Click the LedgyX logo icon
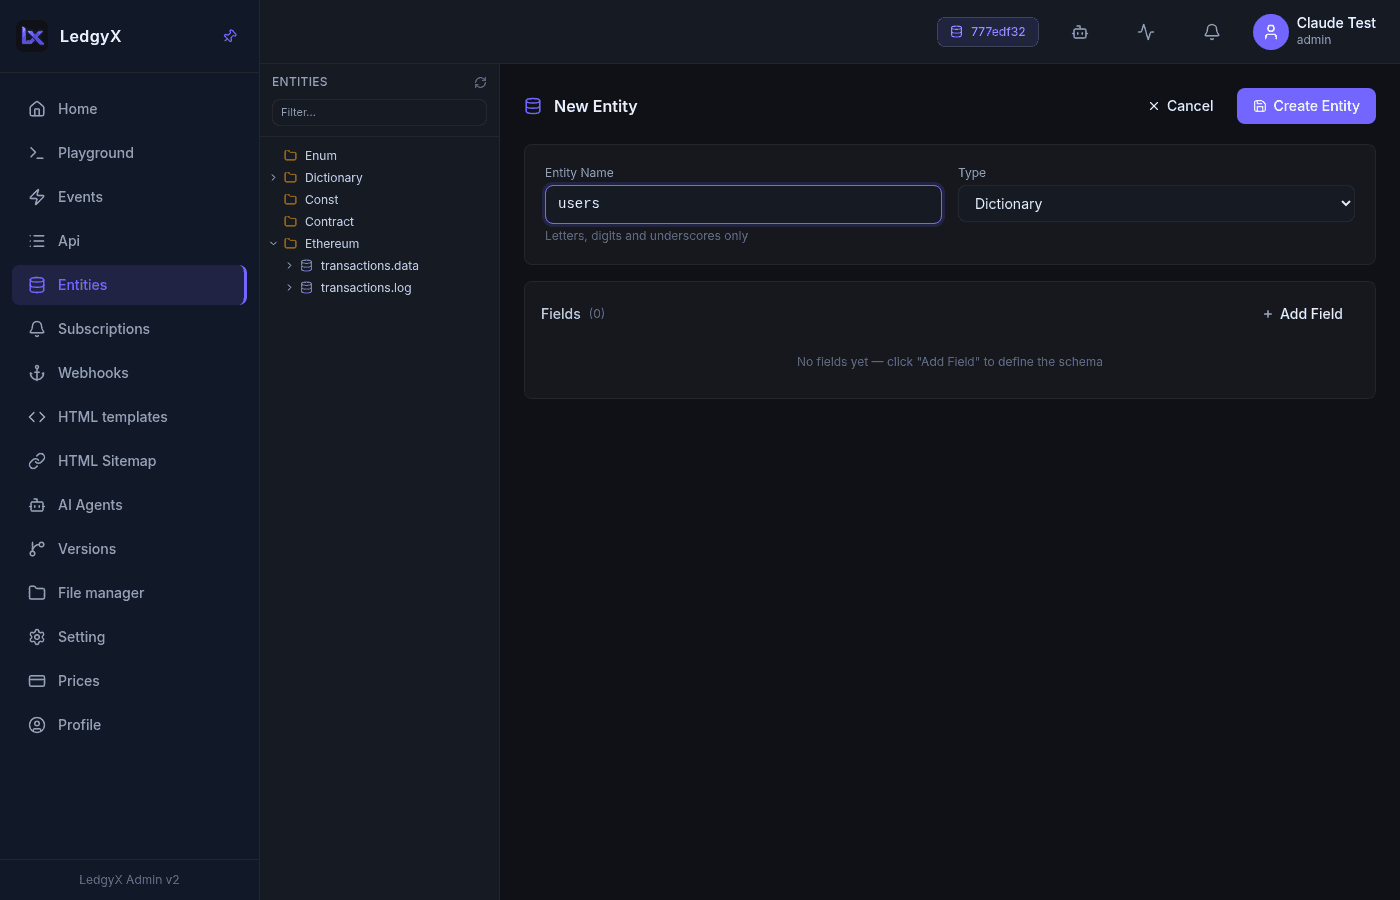Viewport: 1400px width, 900px height. click(33, 36)
